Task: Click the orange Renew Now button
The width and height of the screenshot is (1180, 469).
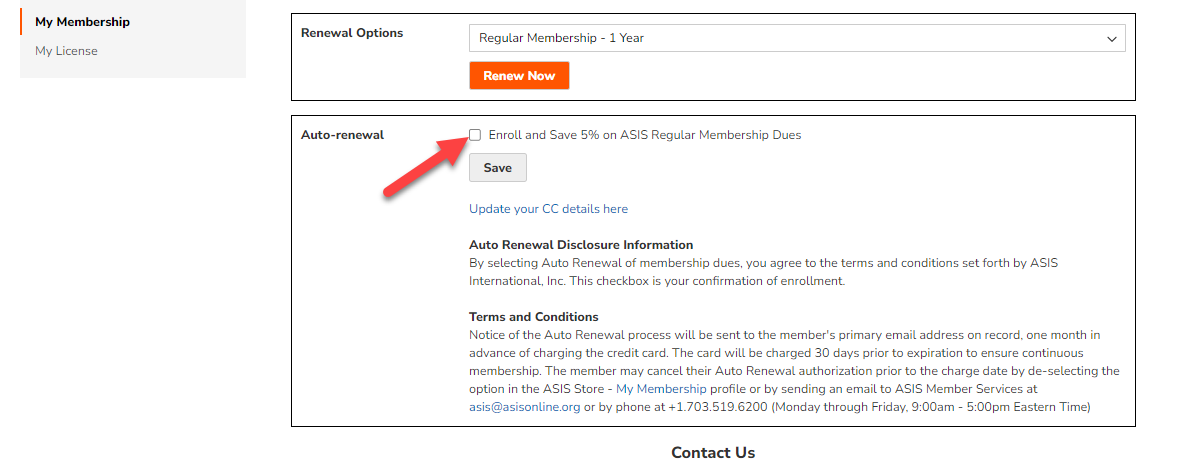Action: [519, 75]
